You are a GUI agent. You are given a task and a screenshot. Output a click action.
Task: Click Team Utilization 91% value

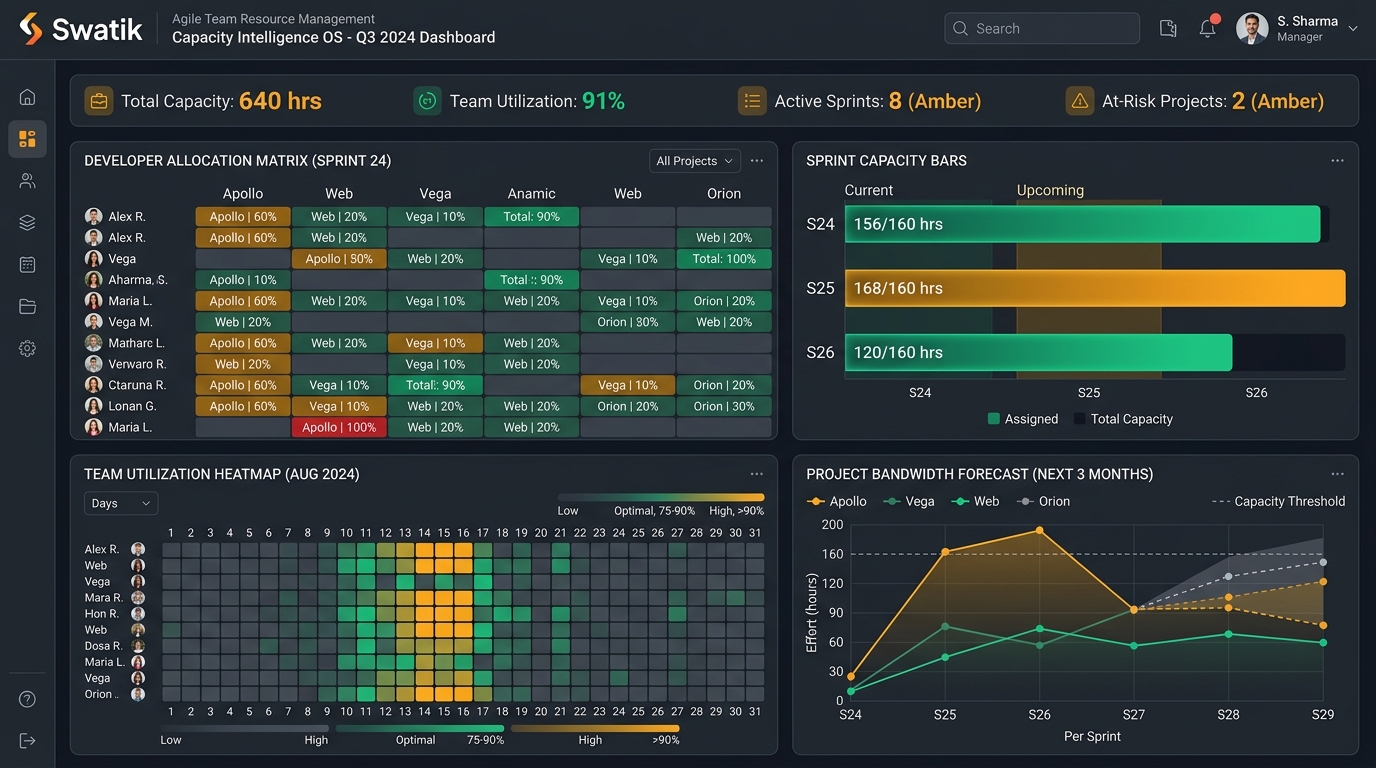click(603, 101)
